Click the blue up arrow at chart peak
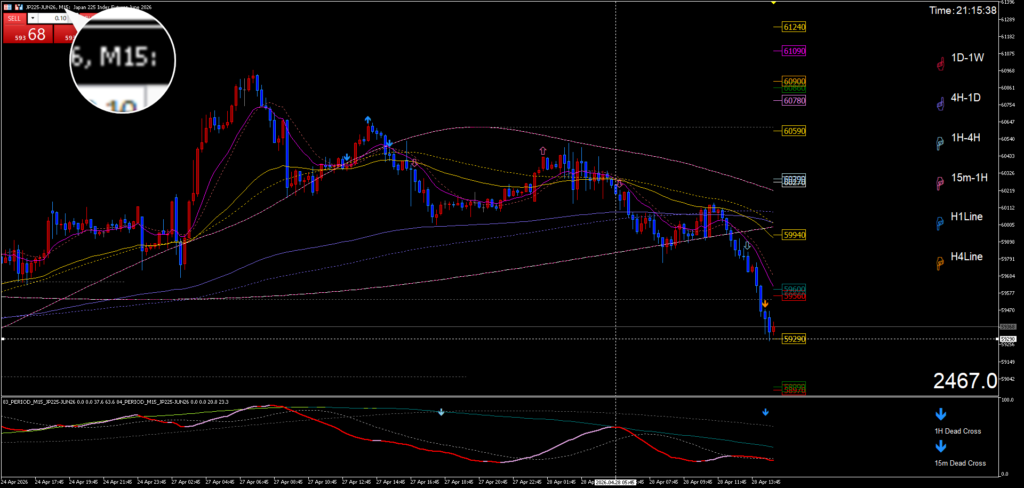This screenshot has width=1024, height=488. (x=368, y=119)
